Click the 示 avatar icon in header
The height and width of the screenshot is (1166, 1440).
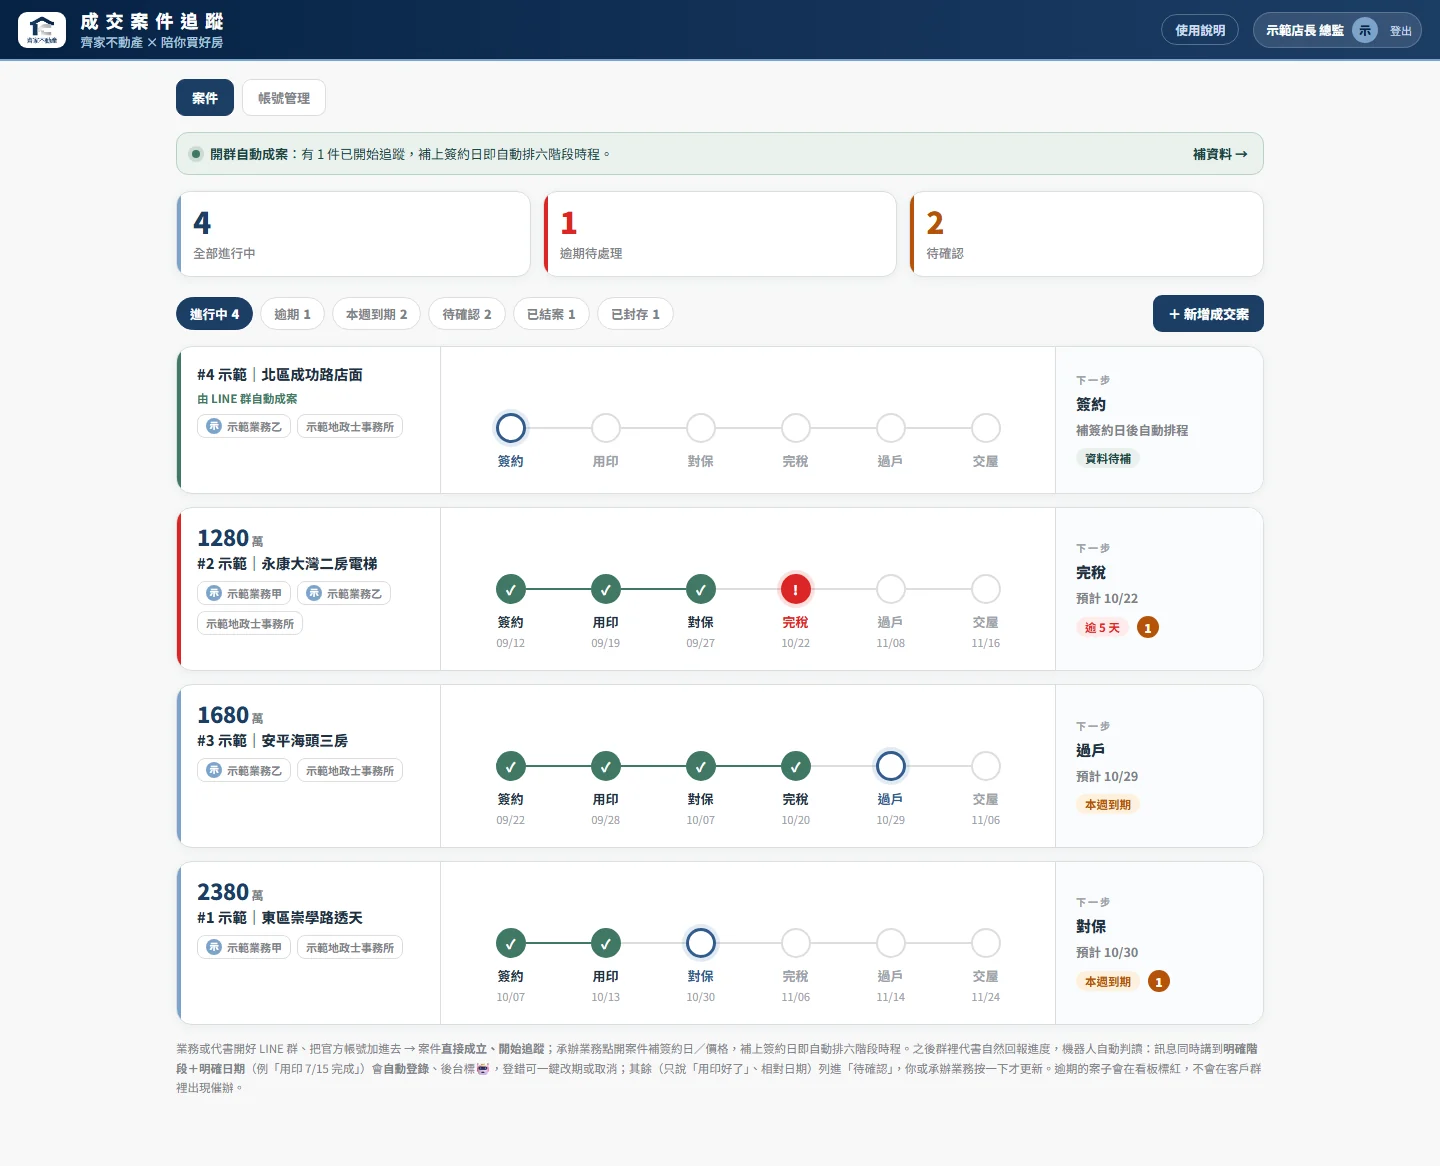pos(1365,30)
